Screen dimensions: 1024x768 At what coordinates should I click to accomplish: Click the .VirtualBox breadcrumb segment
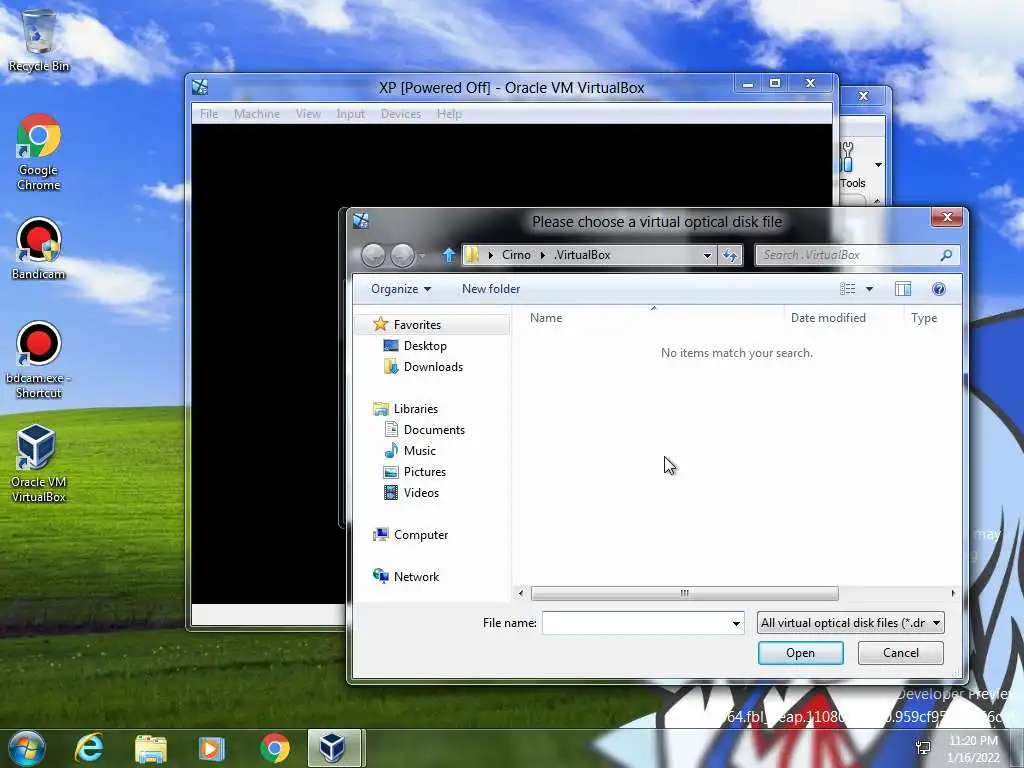point(582,255)
